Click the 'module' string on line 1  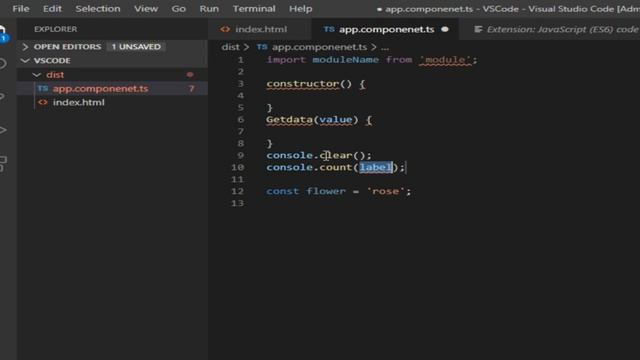[445, 60]
